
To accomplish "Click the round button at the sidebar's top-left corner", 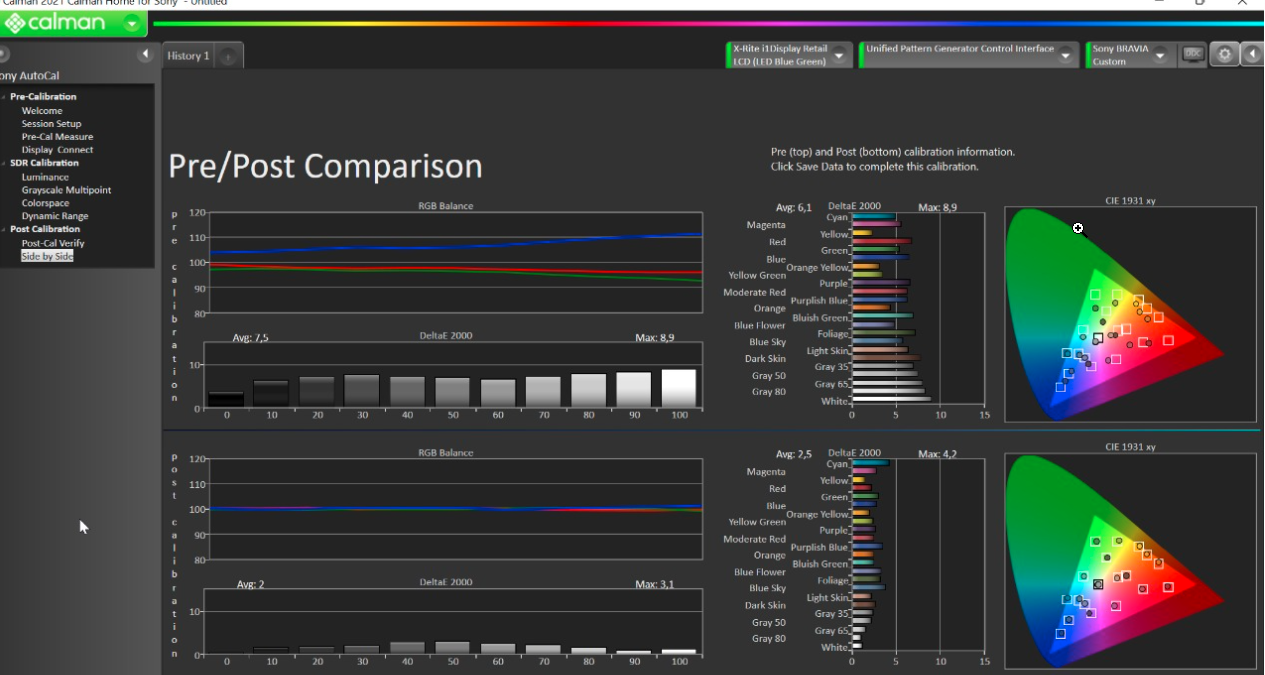I will [x=3, y=54].
